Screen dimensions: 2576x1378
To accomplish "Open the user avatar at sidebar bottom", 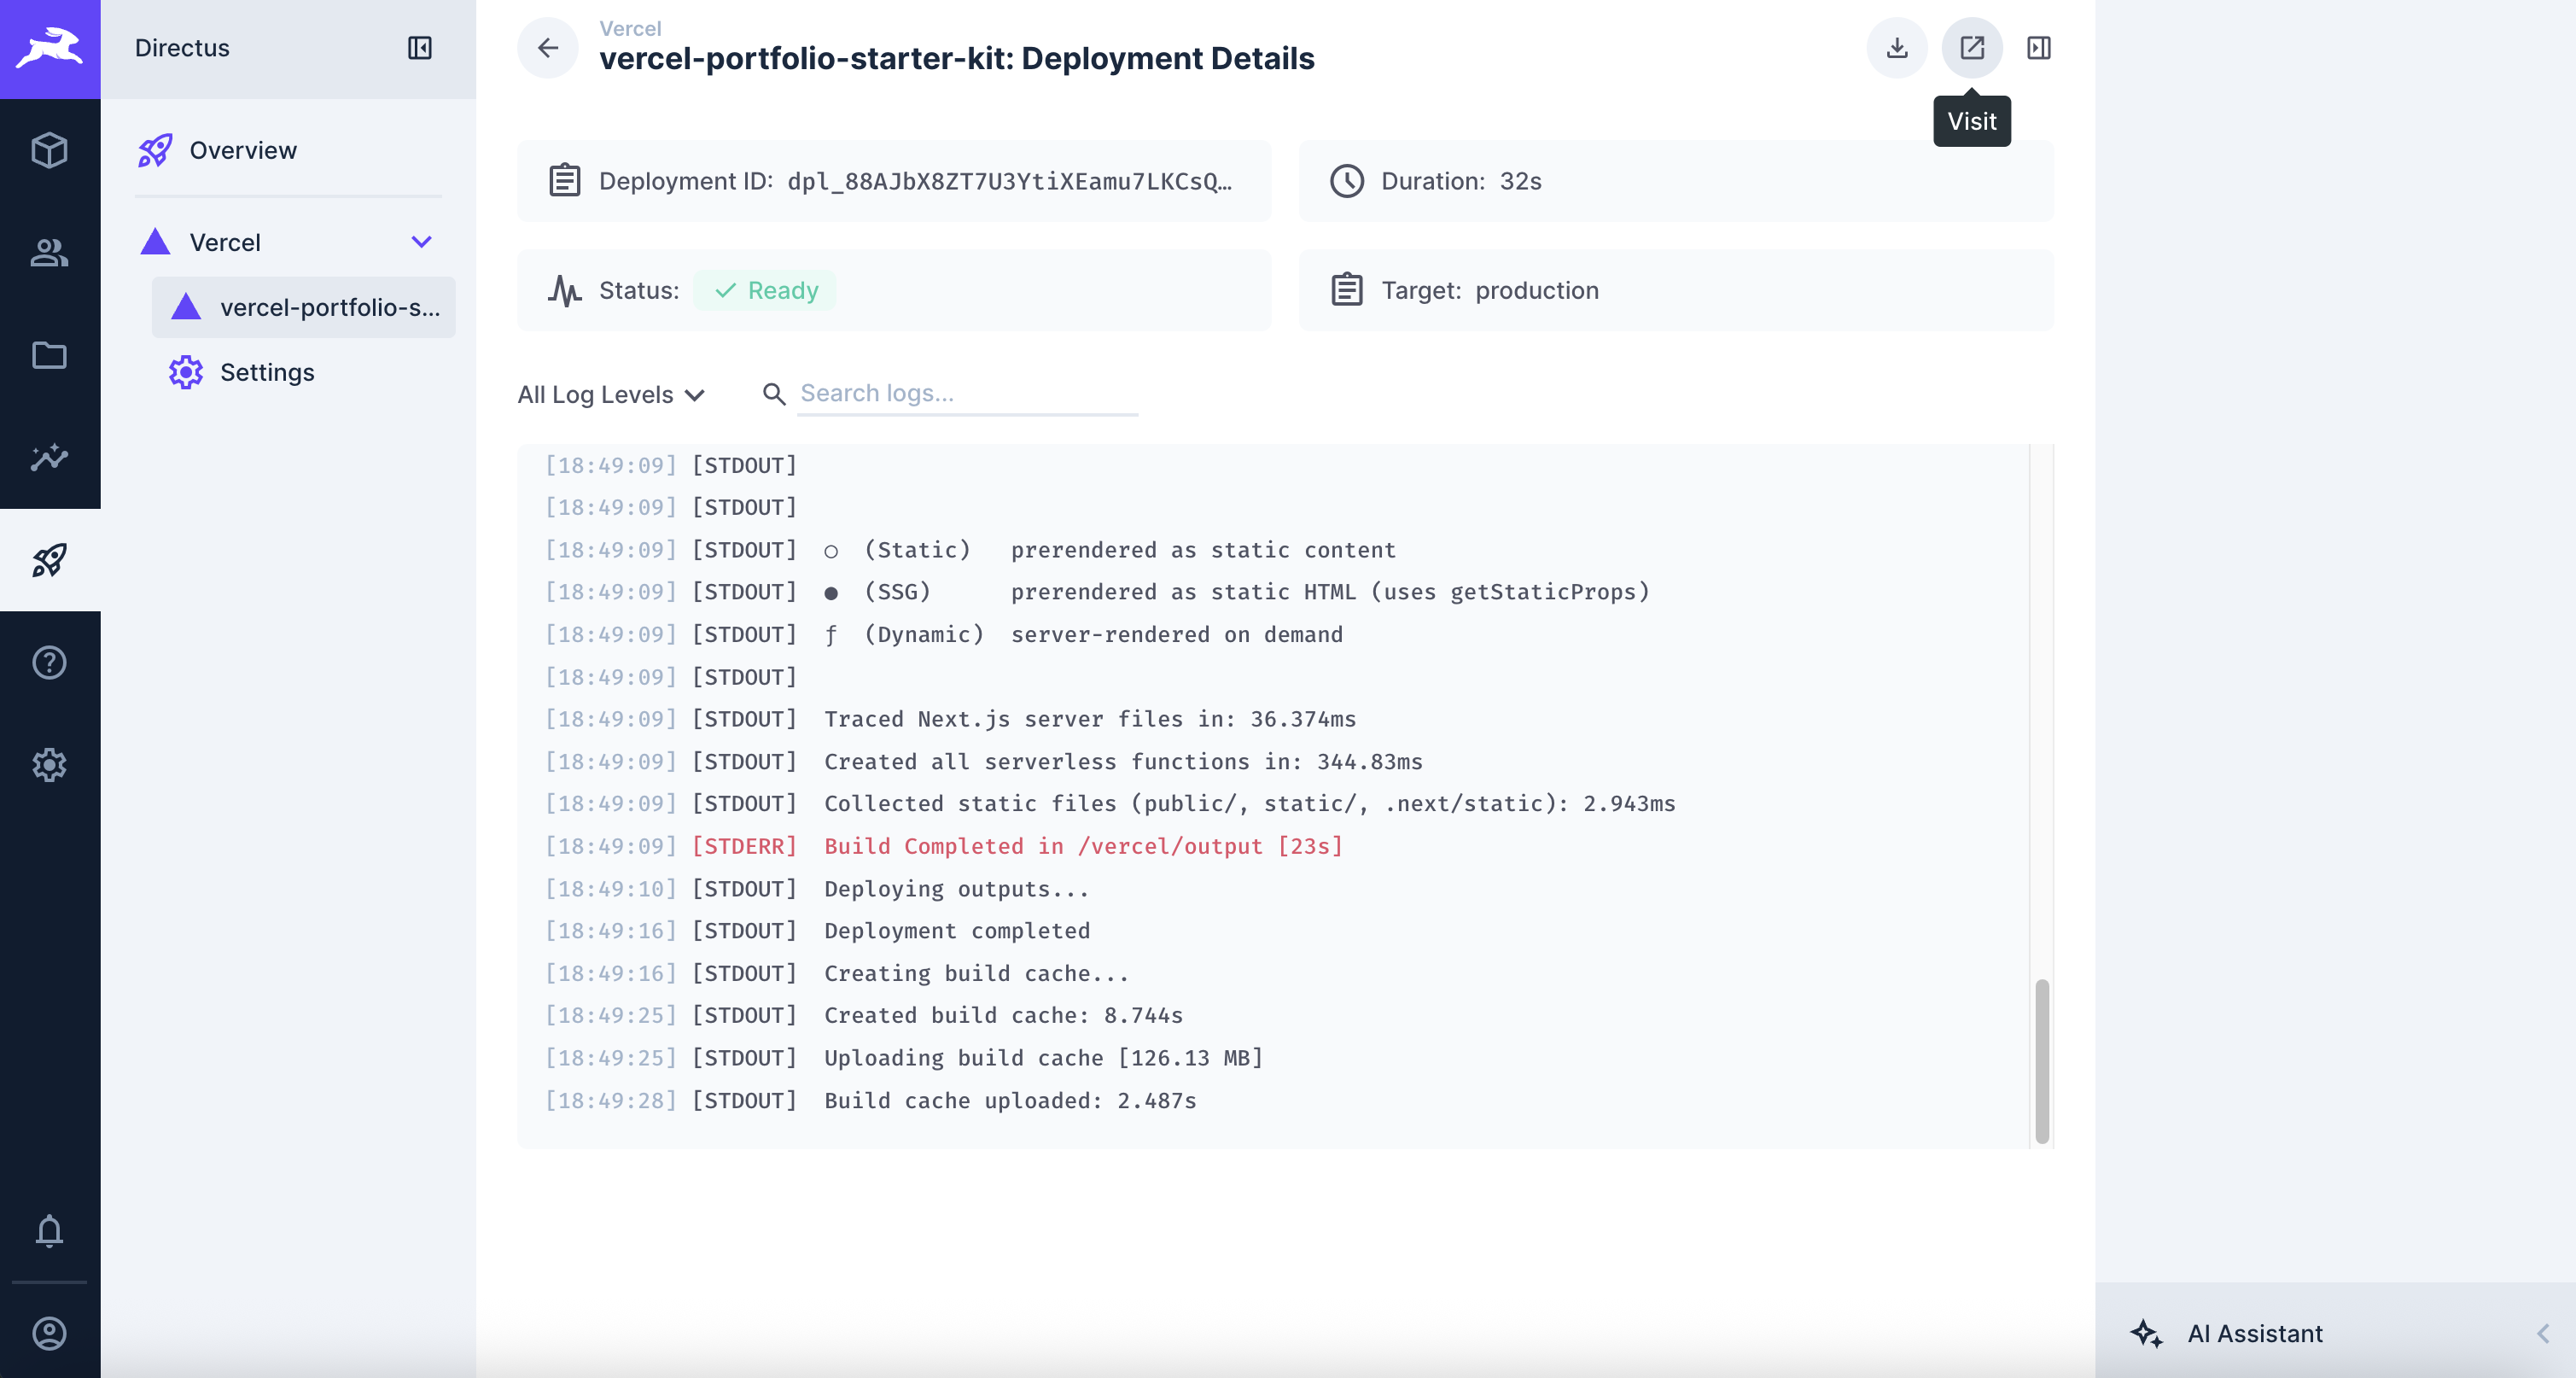I will pos(49,1333).
